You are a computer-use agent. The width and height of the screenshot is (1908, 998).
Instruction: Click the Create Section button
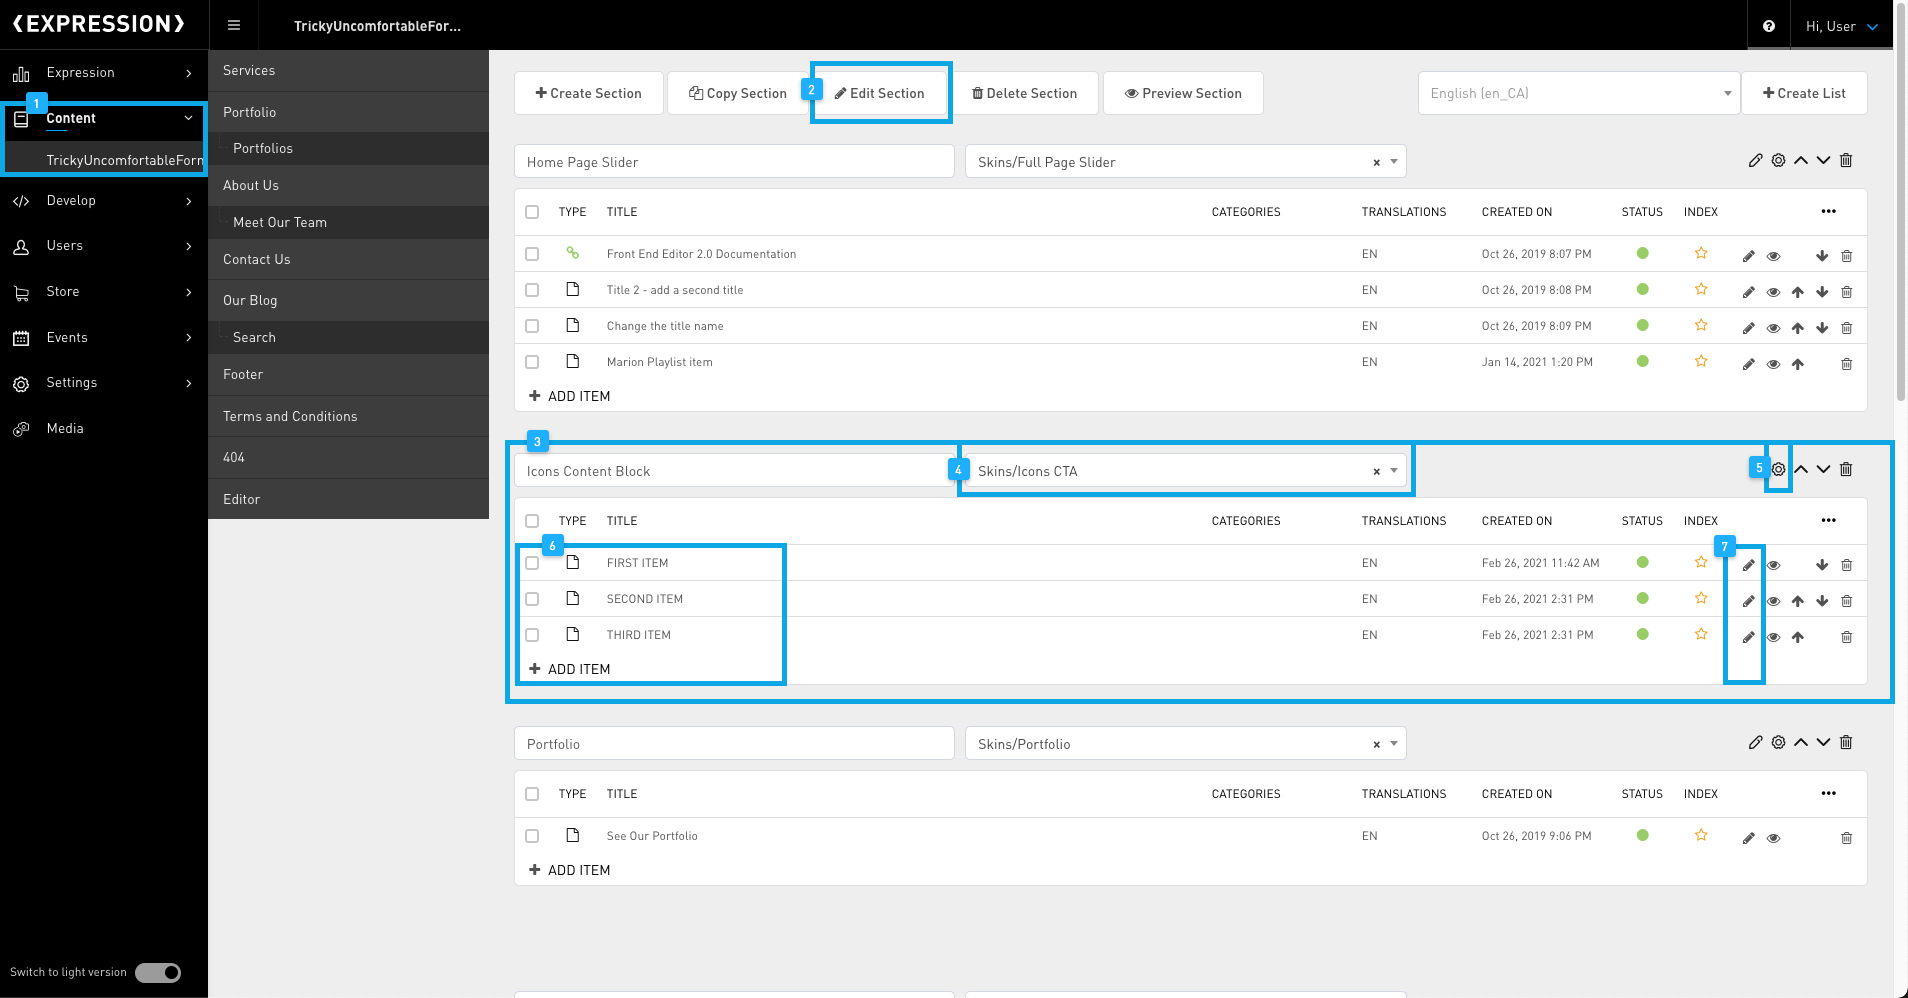588,92
